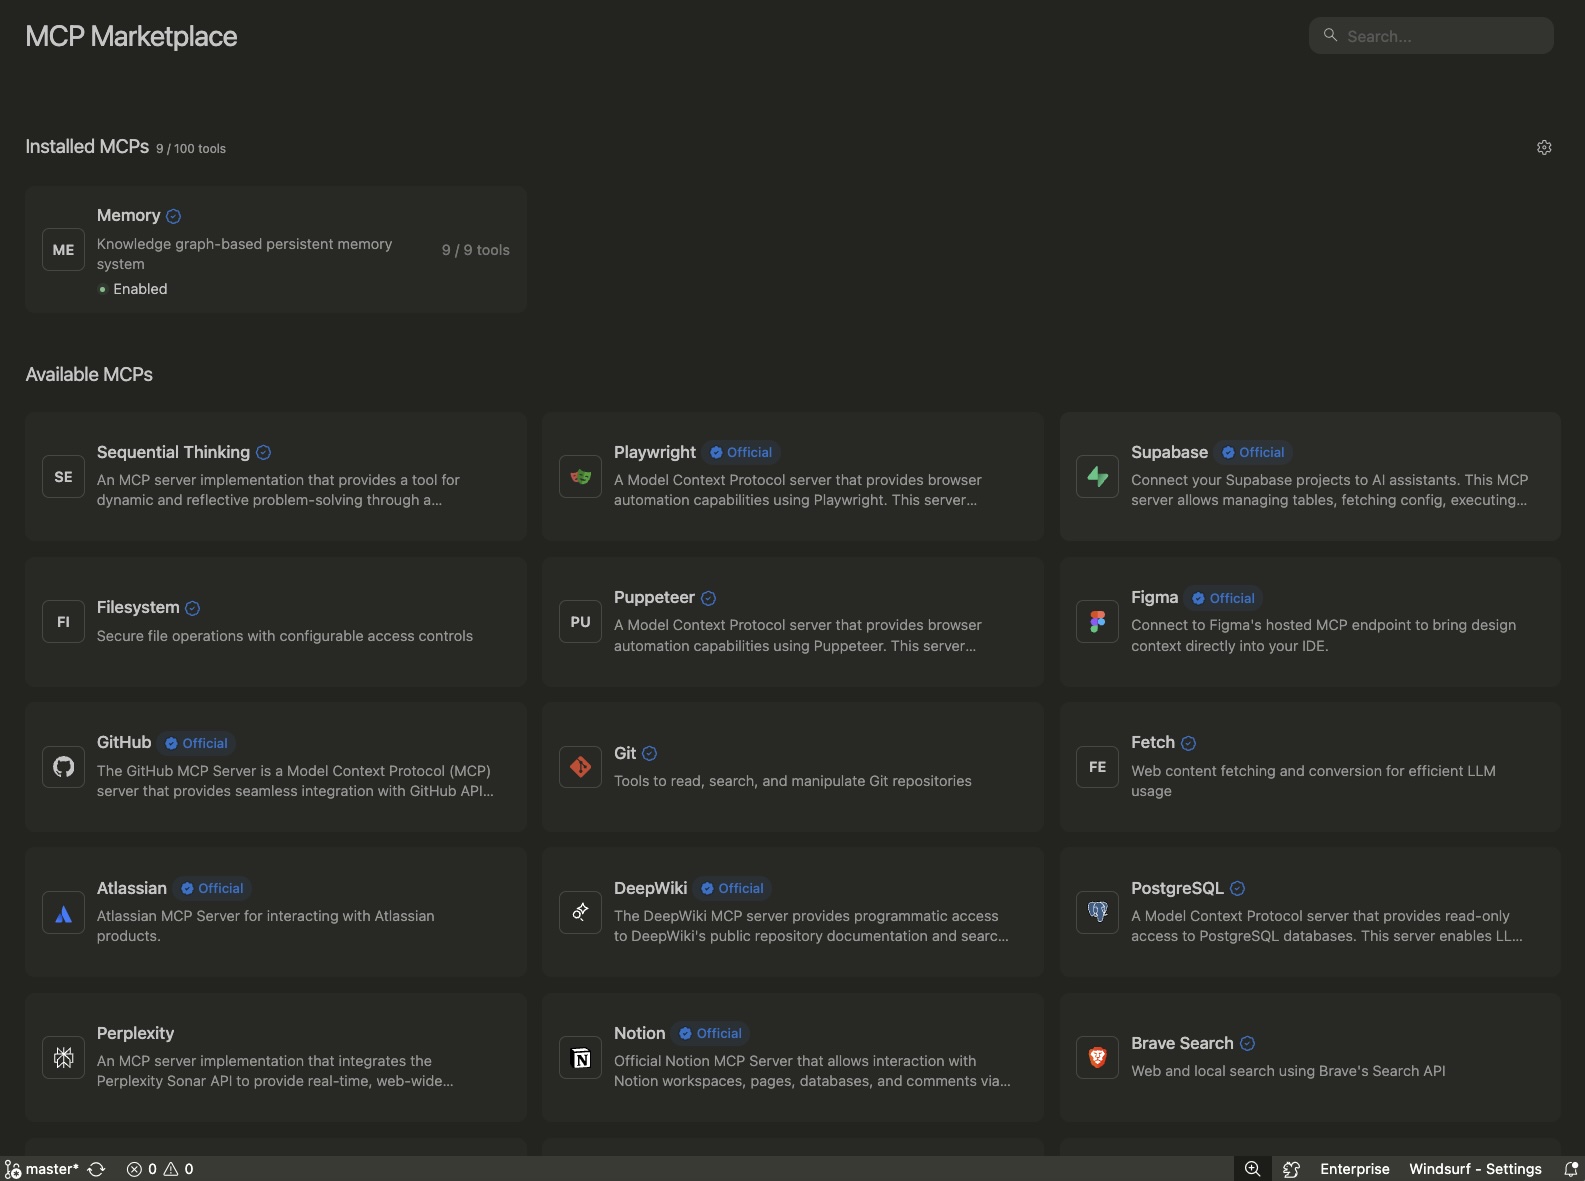Click the SE icon for Sequential Thinking

(63, 477)
